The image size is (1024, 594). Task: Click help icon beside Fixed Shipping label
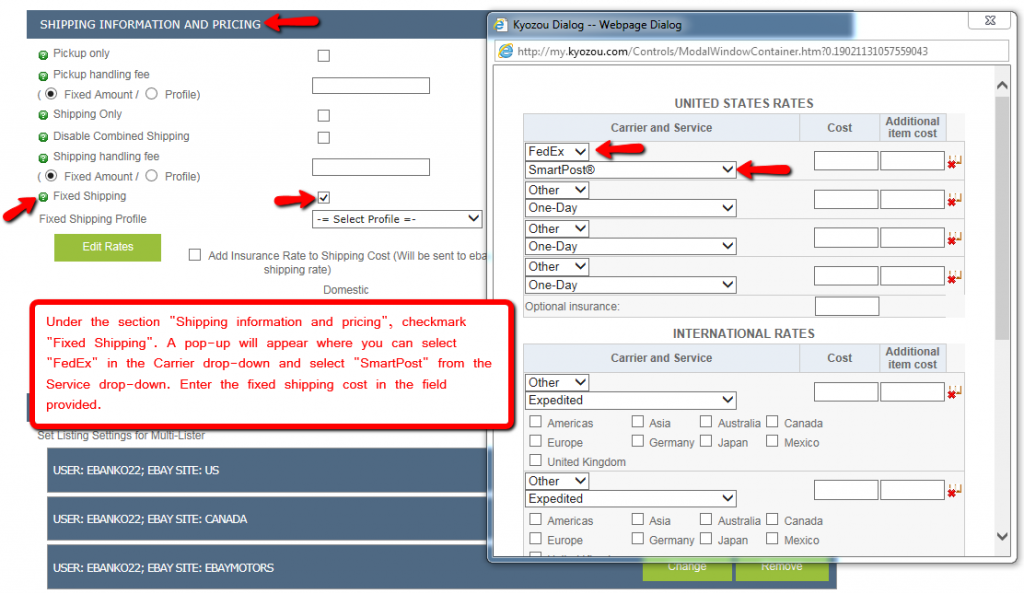point(43,197)
